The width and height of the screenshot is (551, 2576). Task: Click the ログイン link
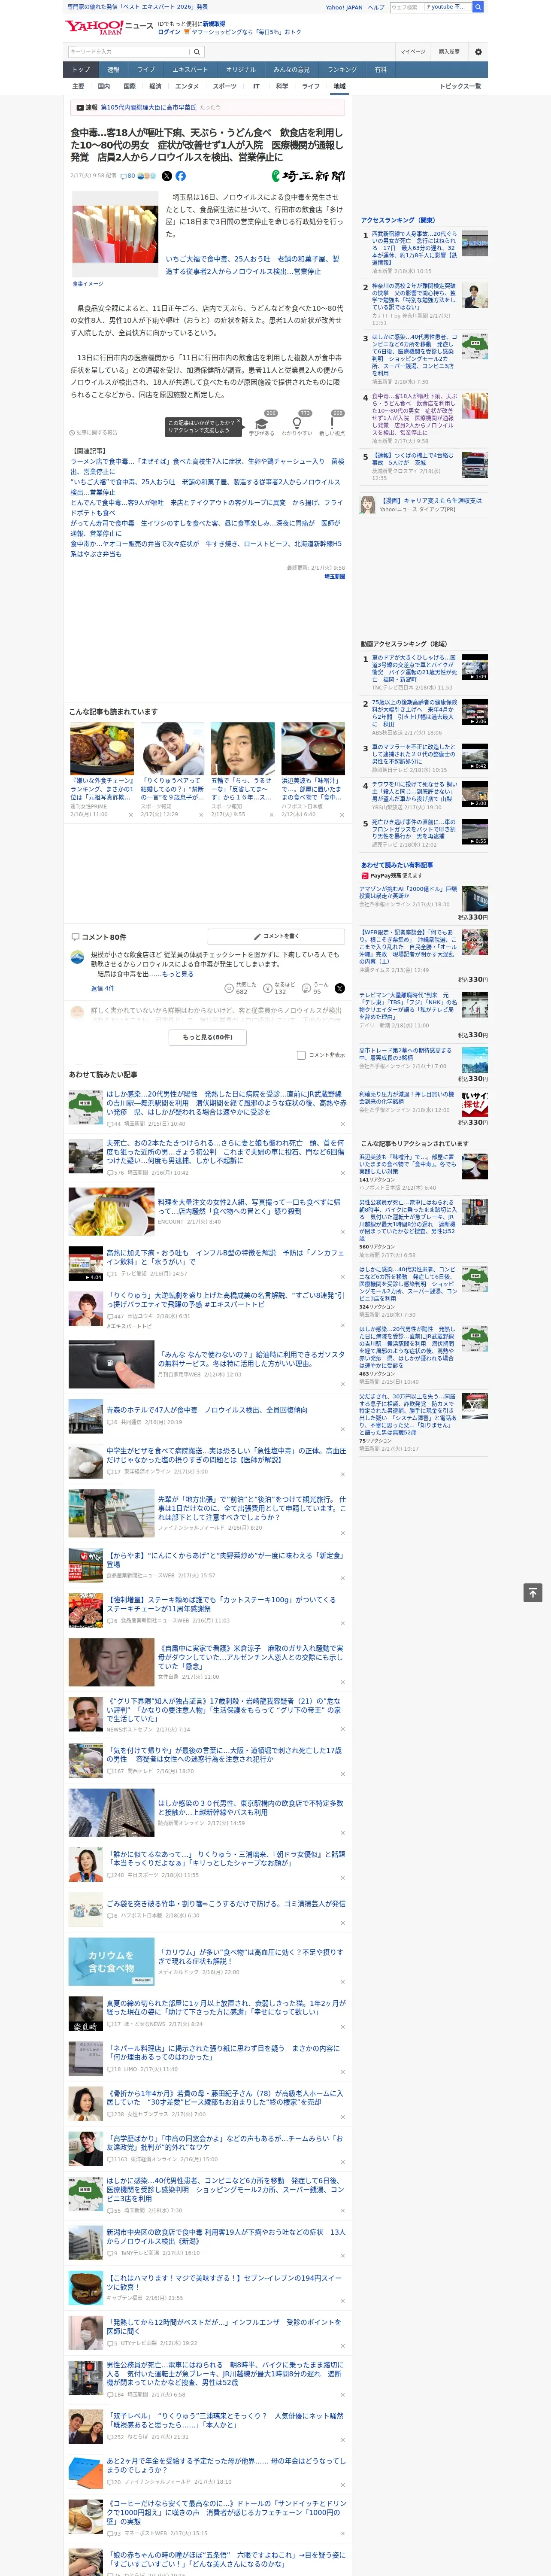coord(169,32)
